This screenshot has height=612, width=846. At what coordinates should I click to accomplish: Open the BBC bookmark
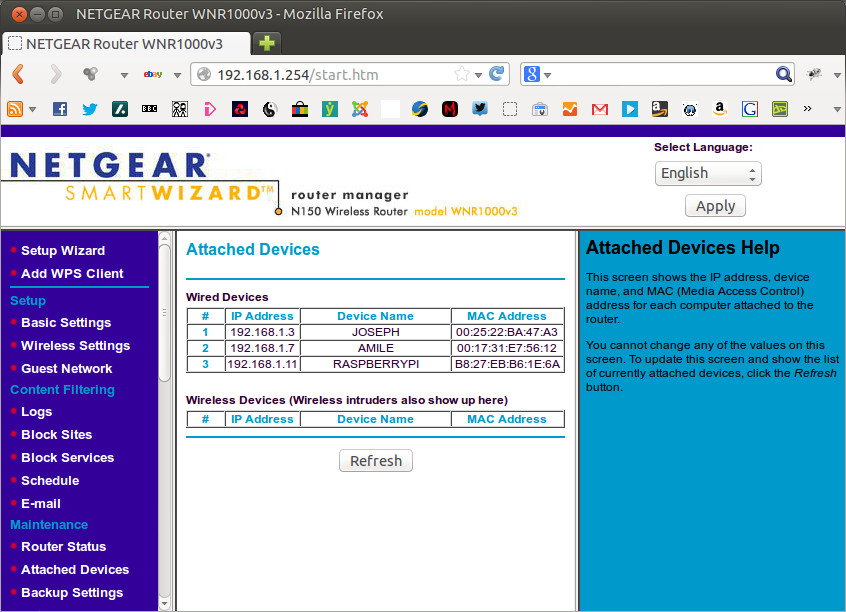point(149,109)
